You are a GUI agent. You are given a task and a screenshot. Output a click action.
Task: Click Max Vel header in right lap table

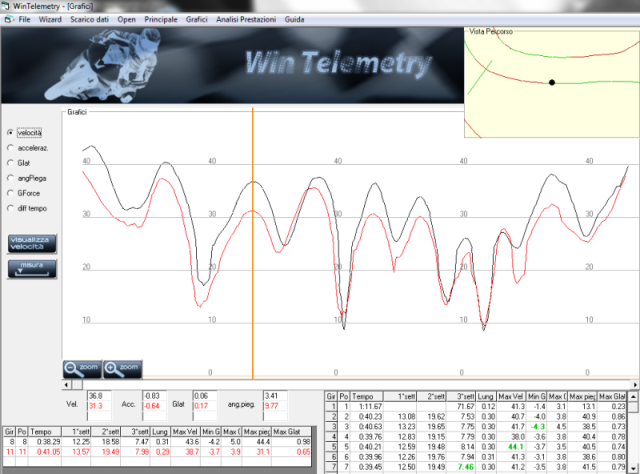pyautogui.click(x=511, y=396)
